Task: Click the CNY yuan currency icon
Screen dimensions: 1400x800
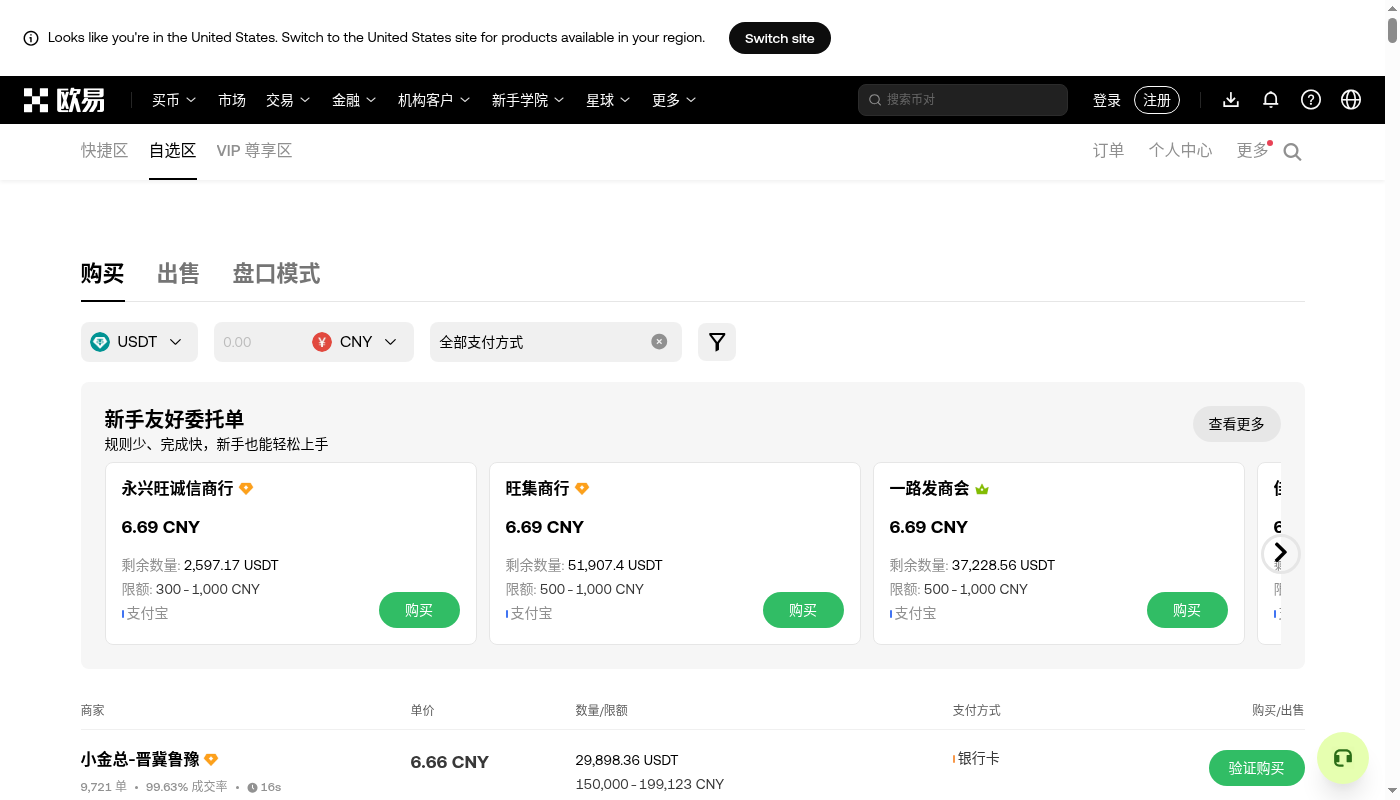Action: (322, 342)
